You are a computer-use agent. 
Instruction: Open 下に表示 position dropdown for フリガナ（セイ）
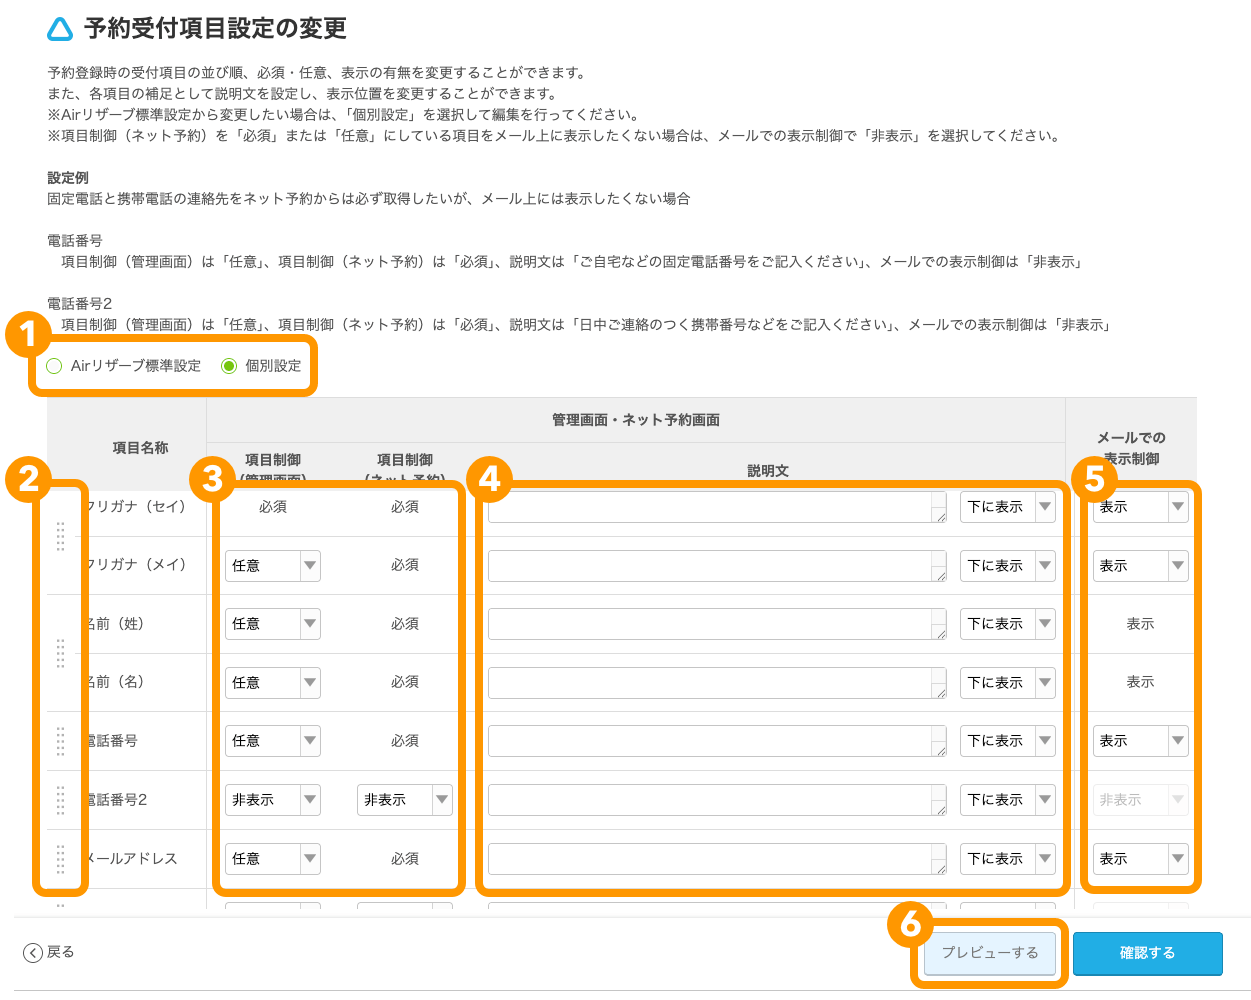coord(1008,507)
